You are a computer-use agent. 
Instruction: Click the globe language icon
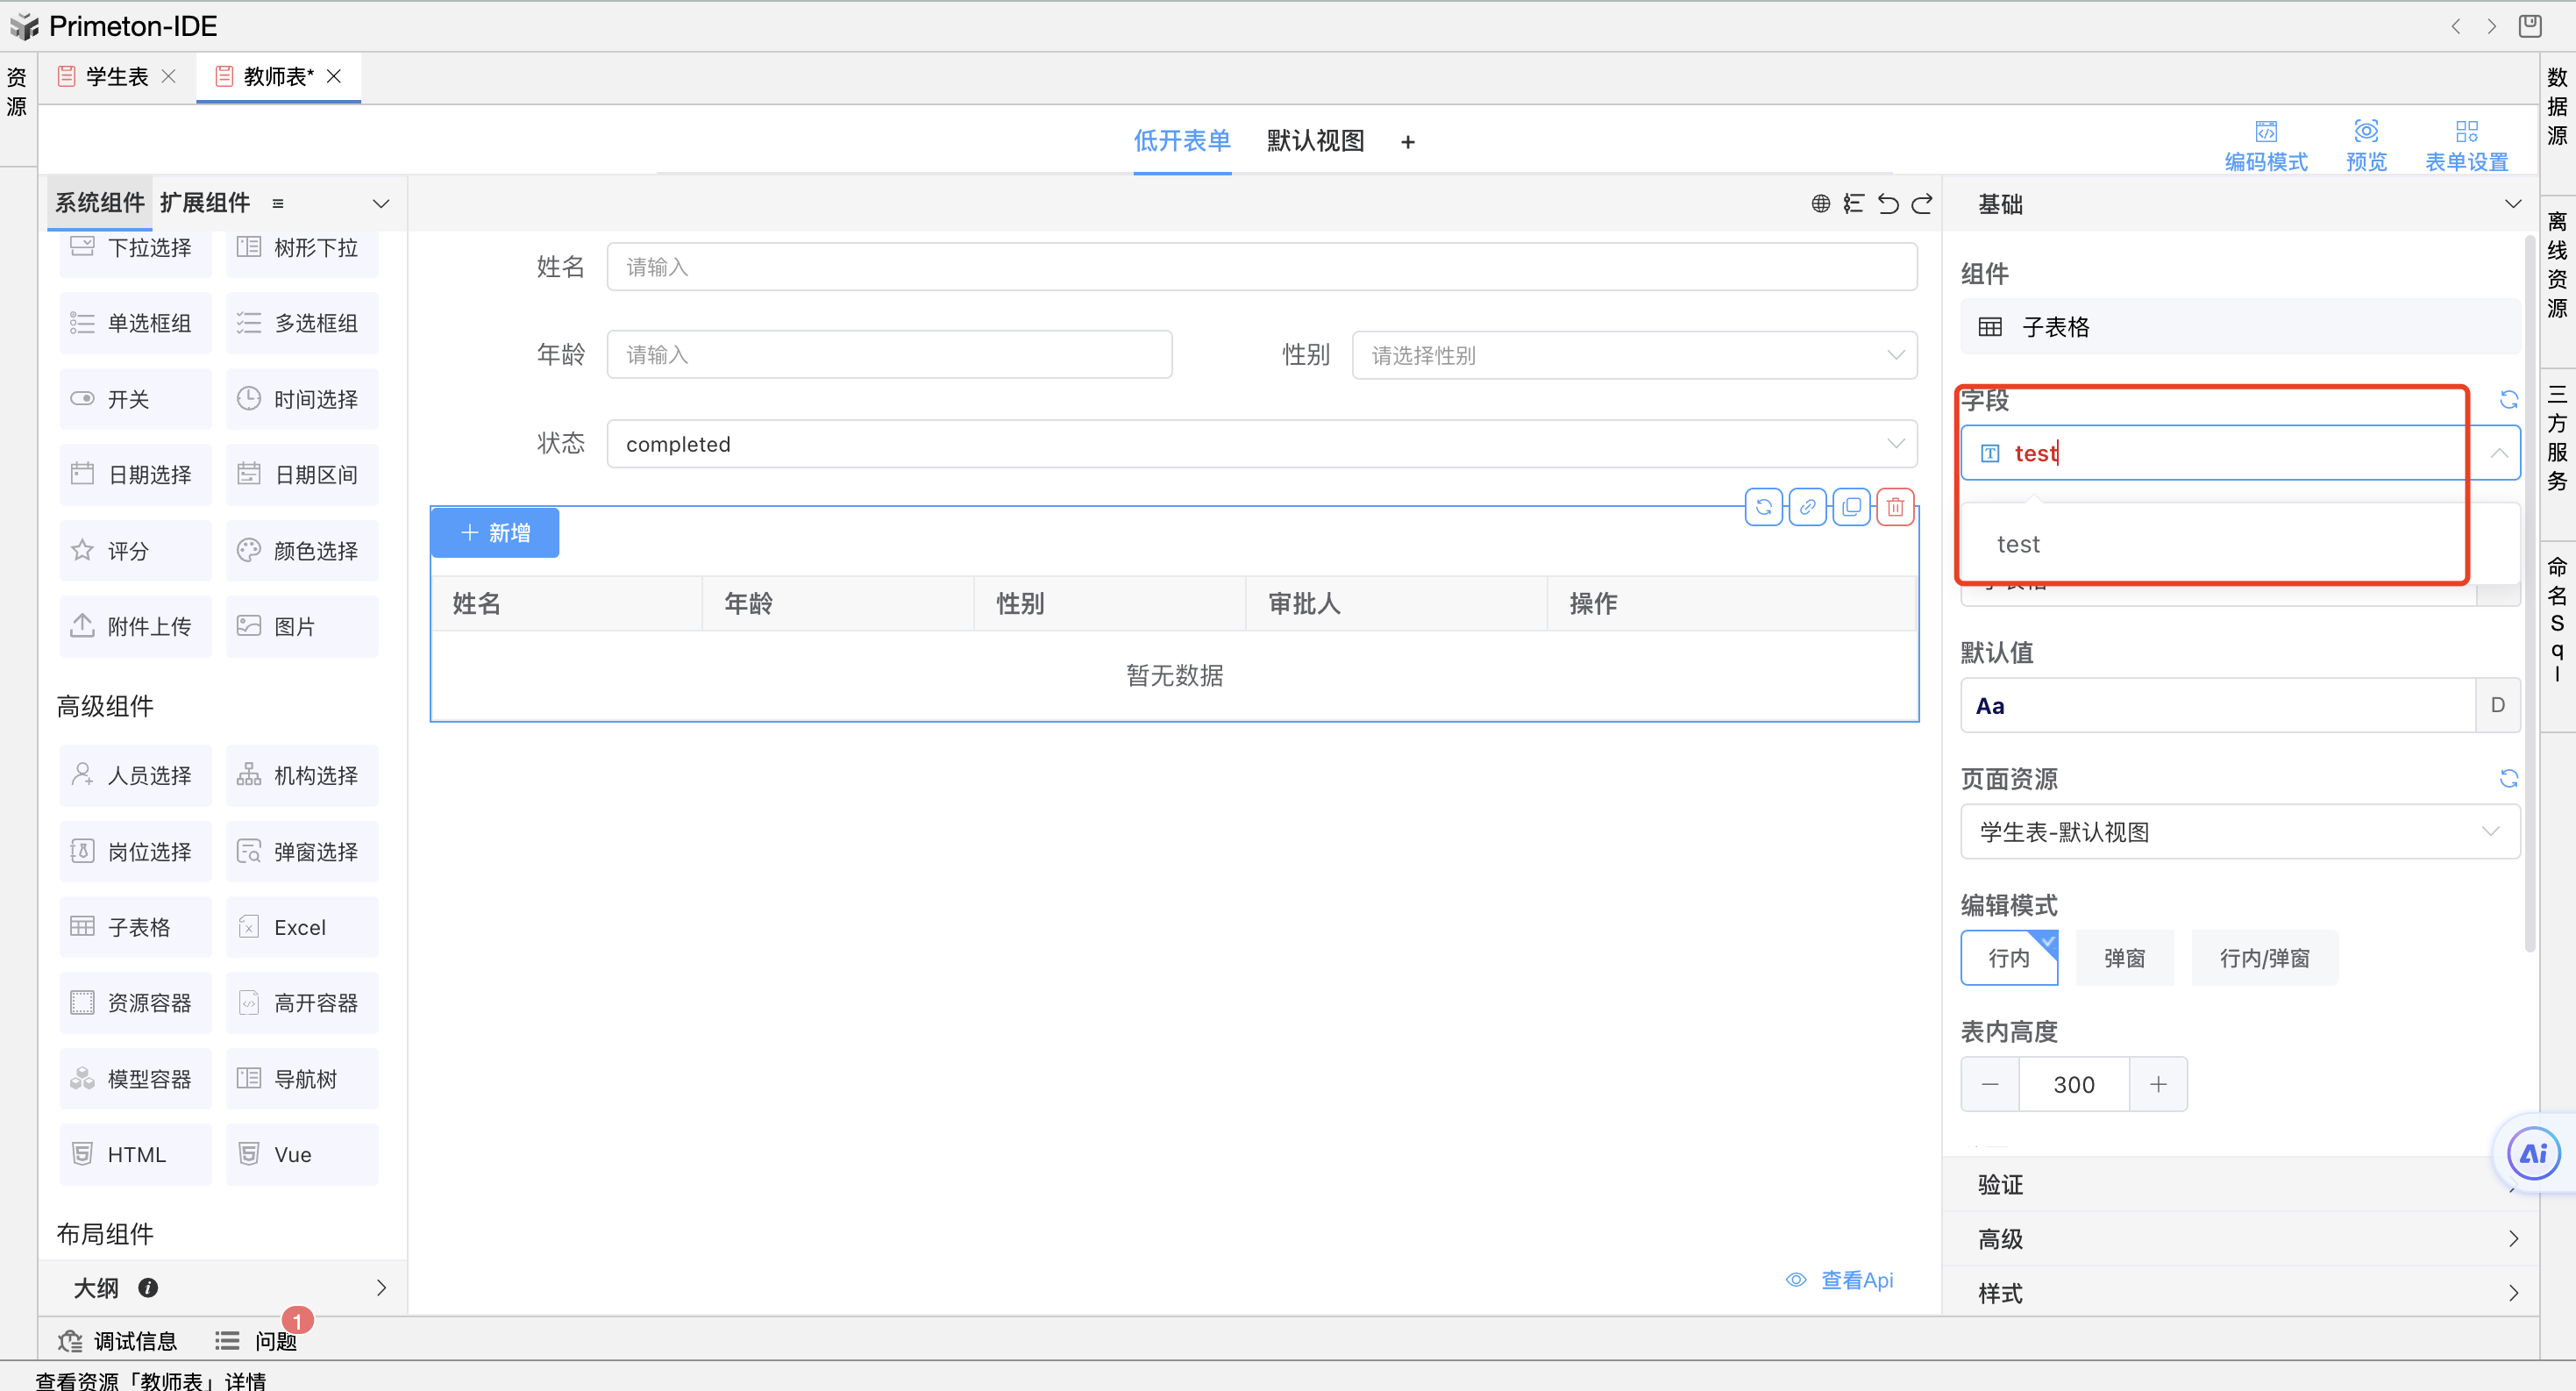pyautogui.click(x=1820, y=204)
